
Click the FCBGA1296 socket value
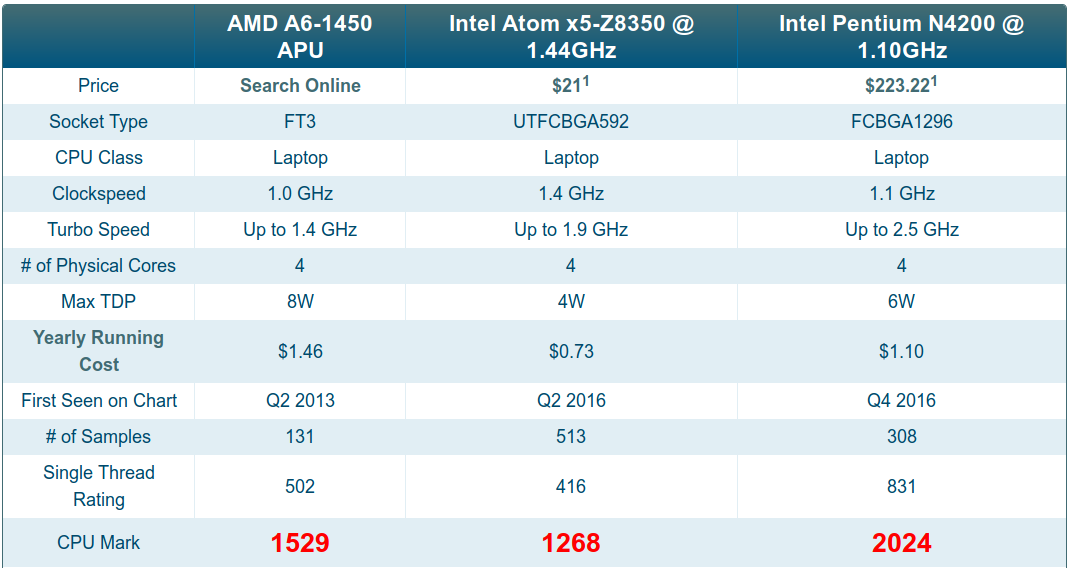(901, 122)
